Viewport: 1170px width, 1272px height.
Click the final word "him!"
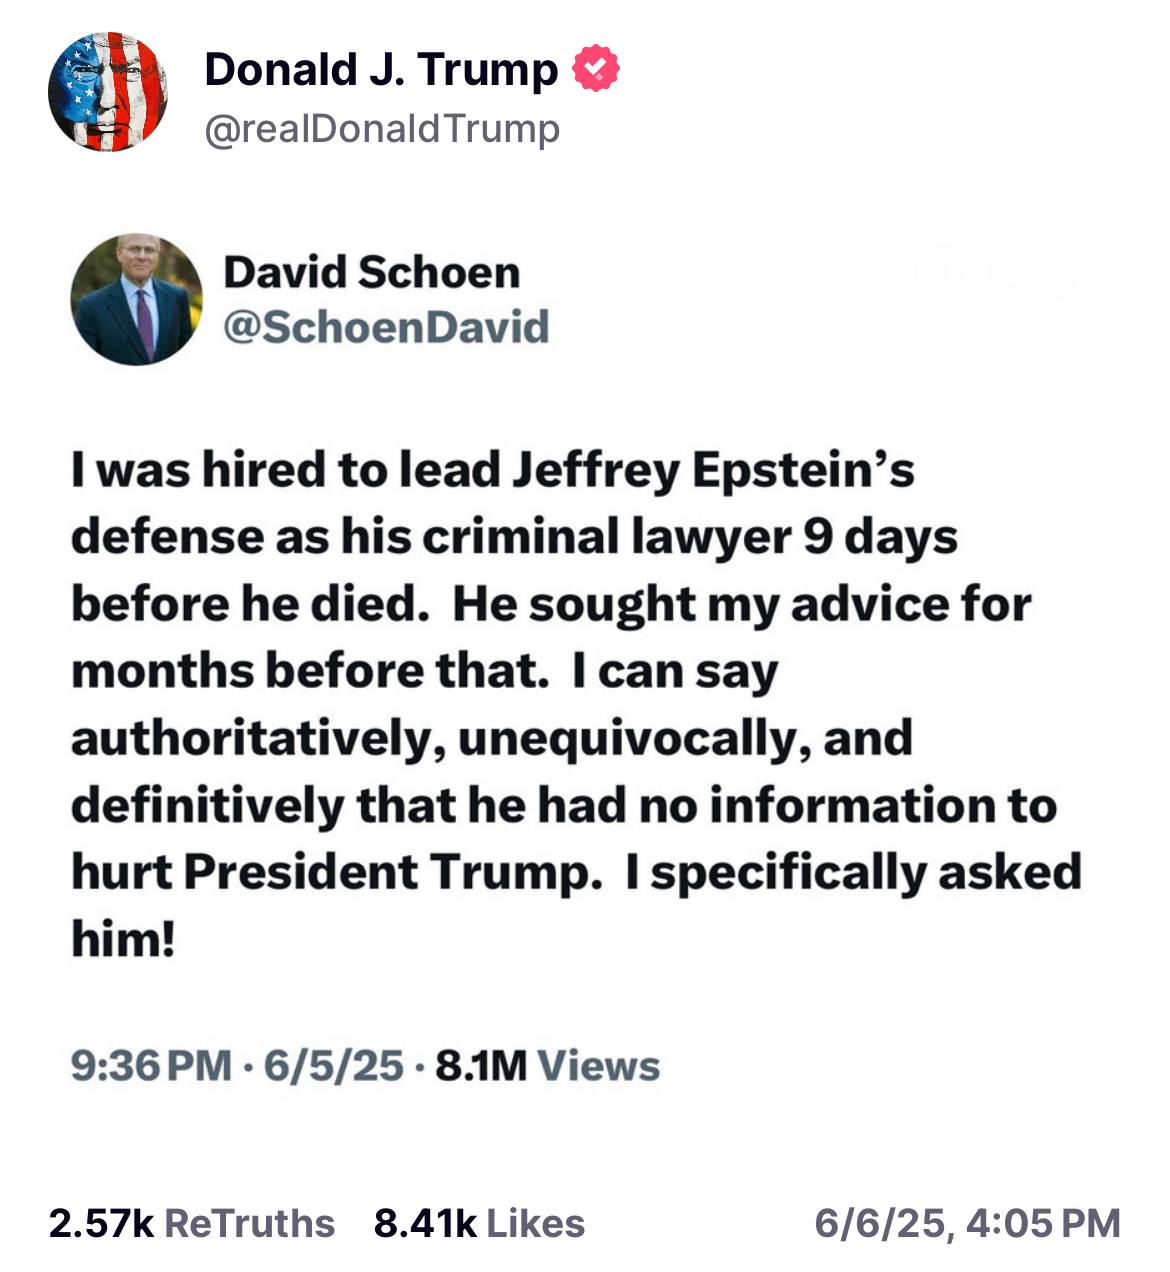tap(123, 938)
